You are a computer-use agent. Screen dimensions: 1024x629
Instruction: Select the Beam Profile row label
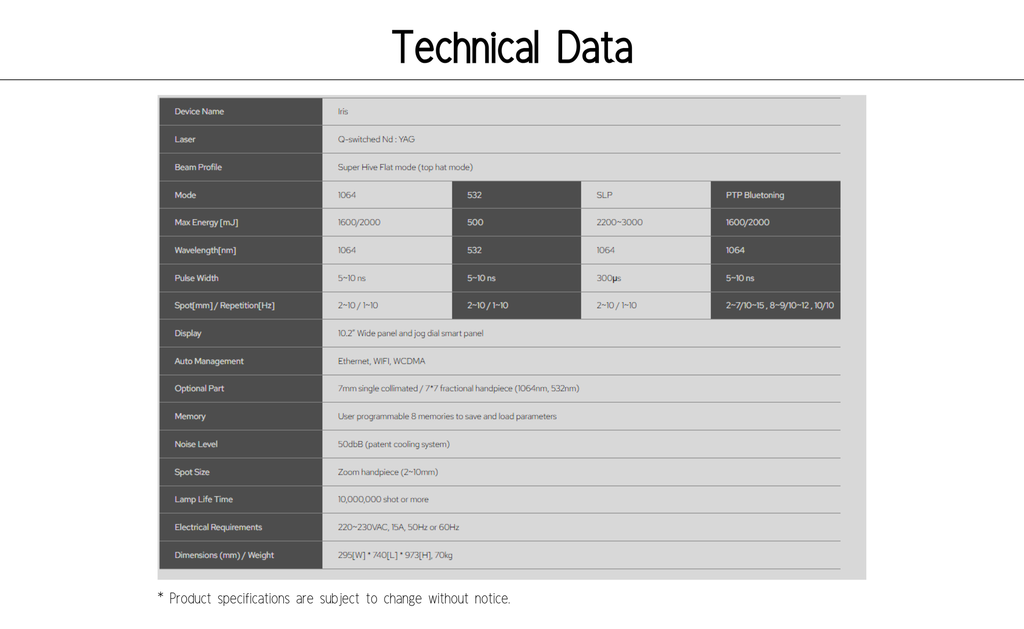(x=198, y=167)
